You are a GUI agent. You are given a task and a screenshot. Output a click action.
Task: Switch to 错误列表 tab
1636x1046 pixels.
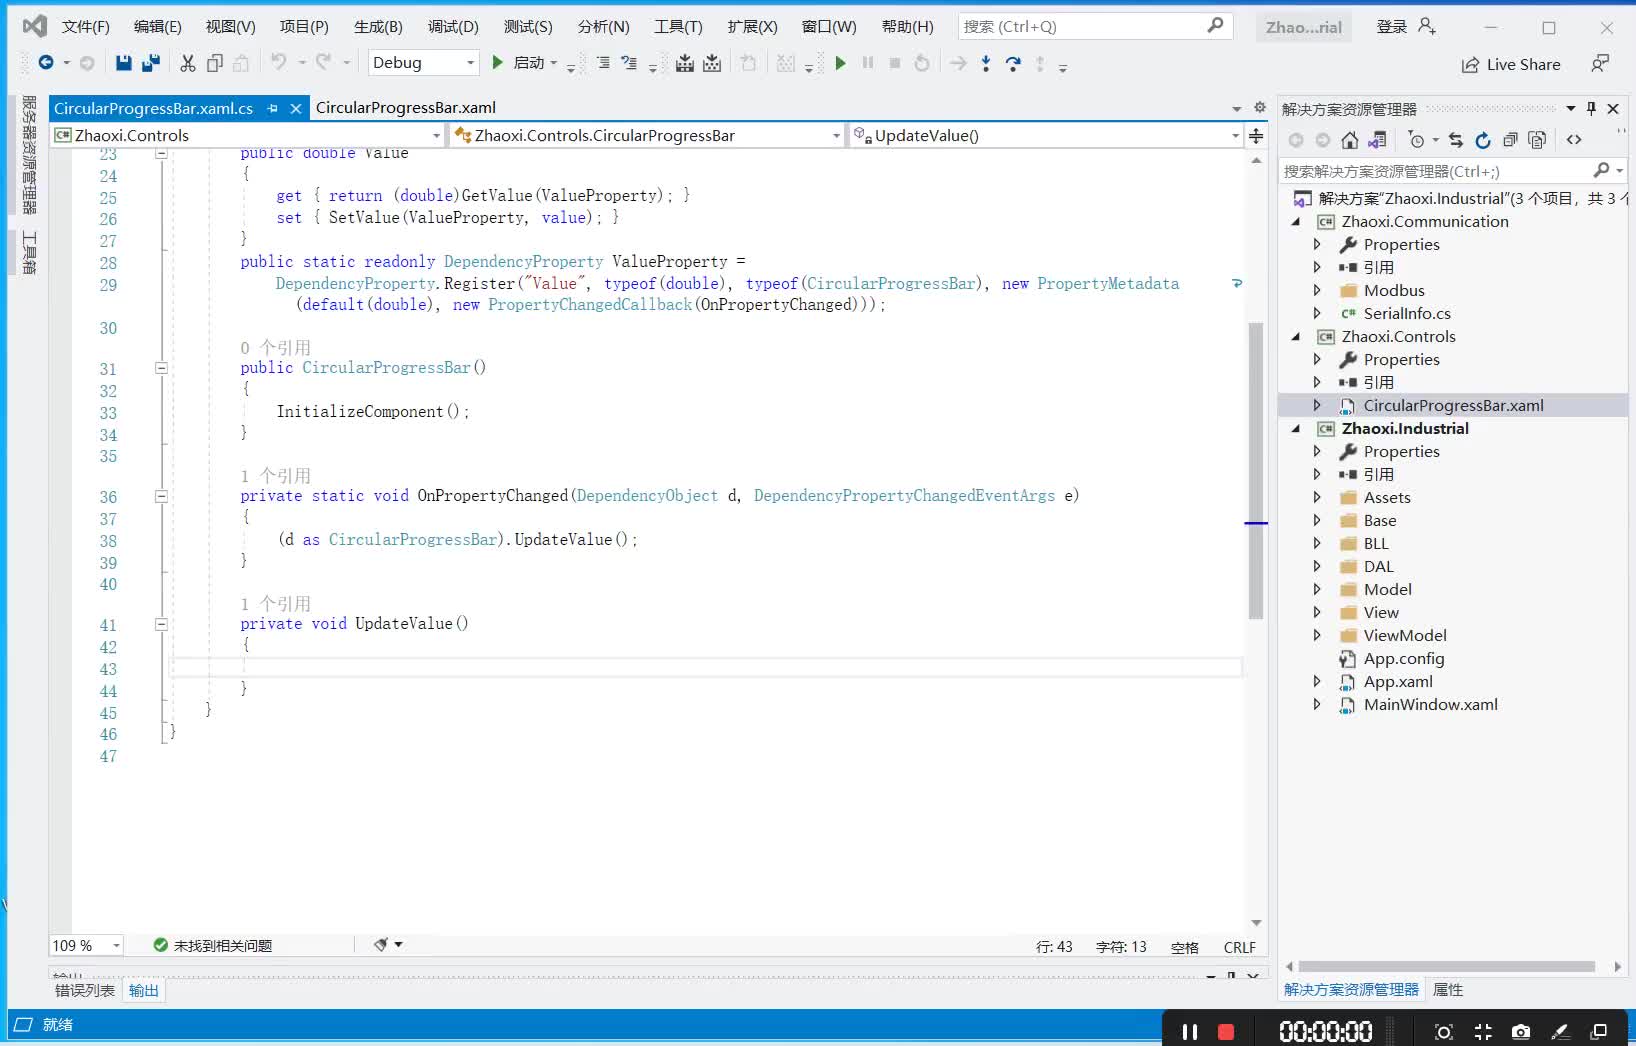85,990
